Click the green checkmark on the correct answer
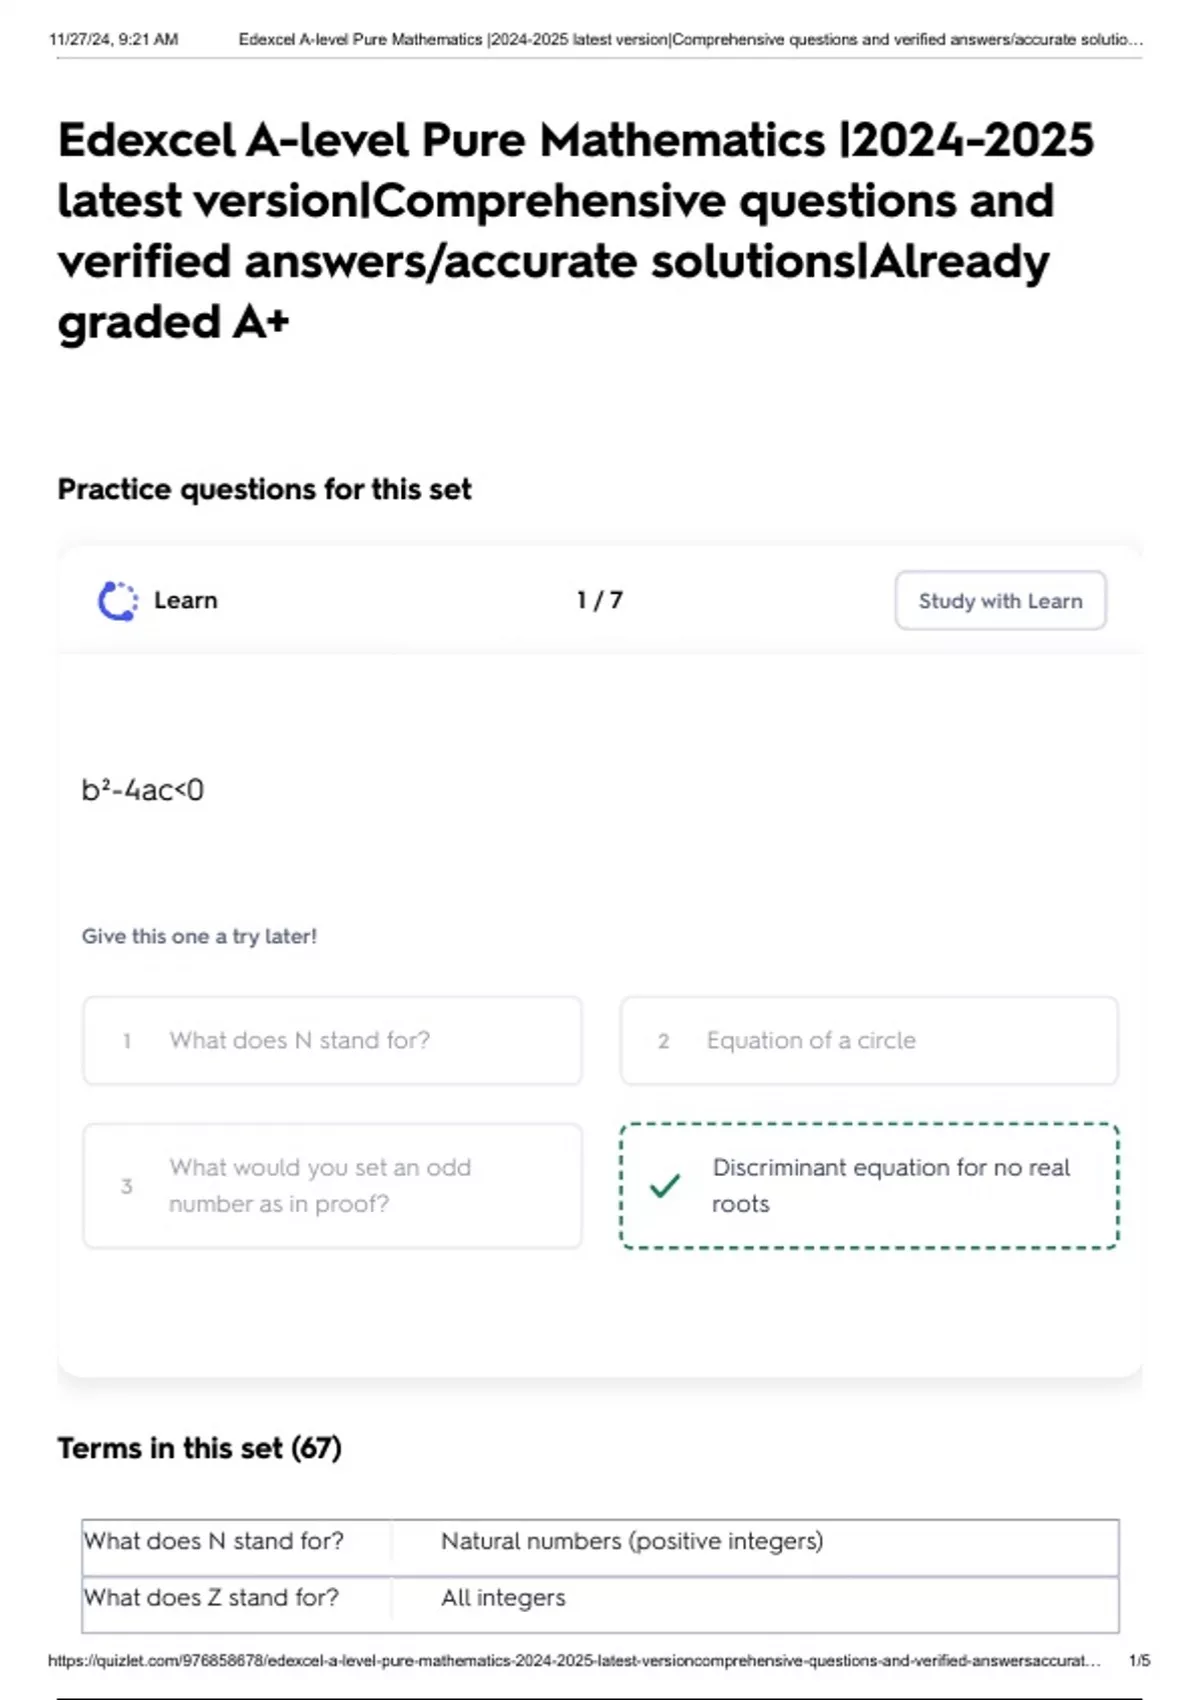 click(x=665, y=1186)
